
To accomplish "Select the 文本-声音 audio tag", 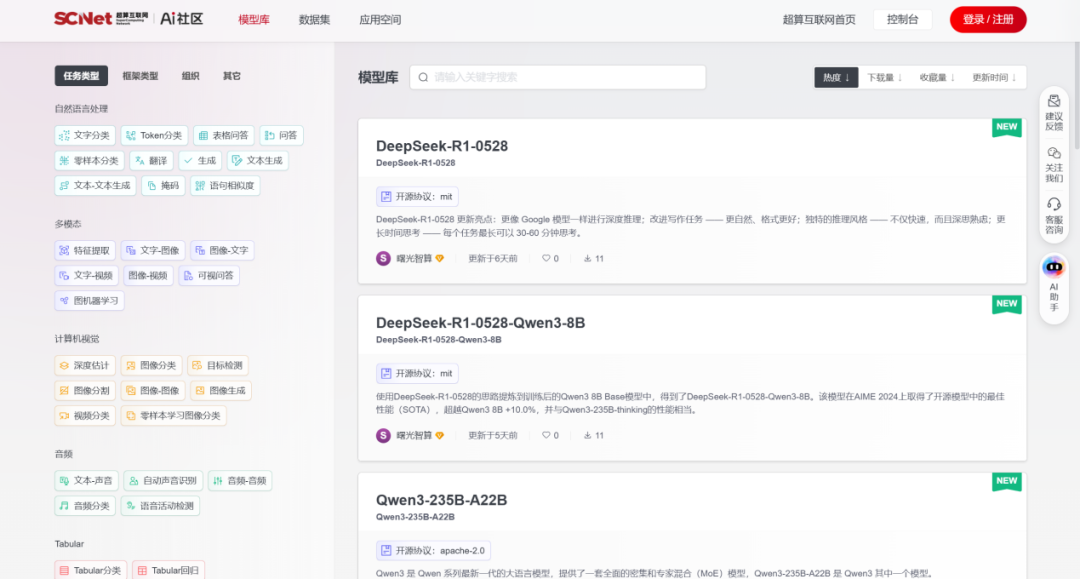I will (x=87, y=481).
